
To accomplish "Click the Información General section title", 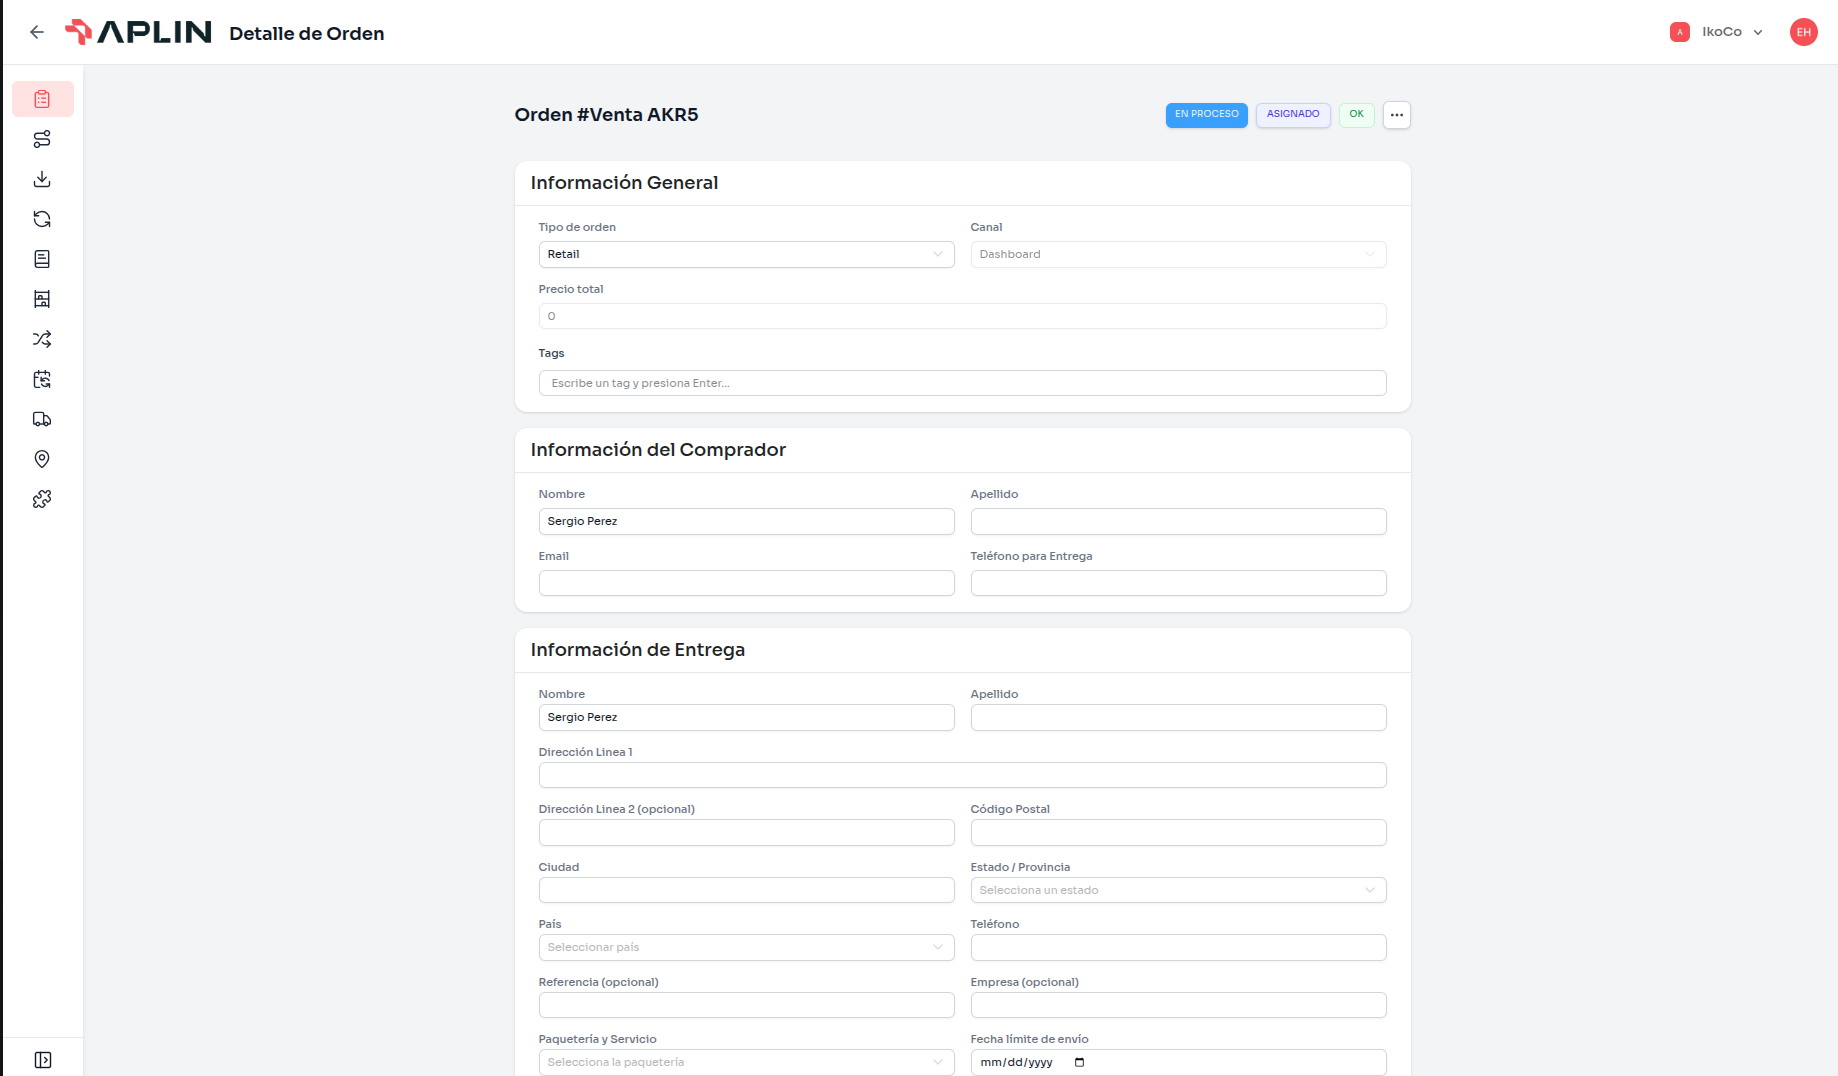I will pyautogui.click(x=625, y=183).
